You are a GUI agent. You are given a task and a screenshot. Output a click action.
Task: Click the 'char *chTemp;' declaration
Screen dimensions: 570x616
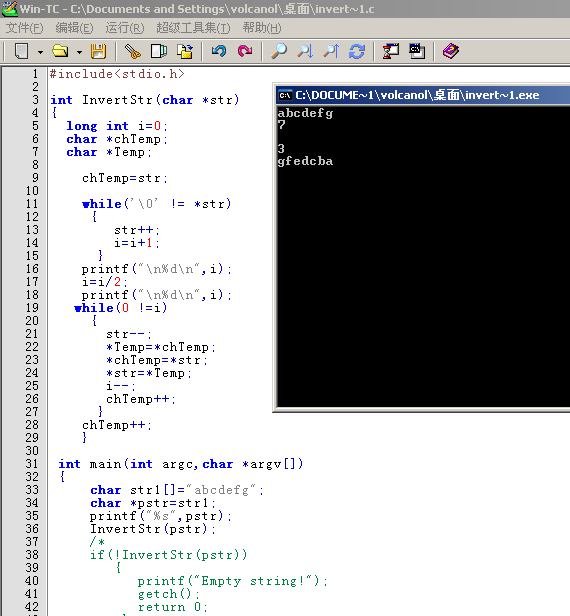117,139
